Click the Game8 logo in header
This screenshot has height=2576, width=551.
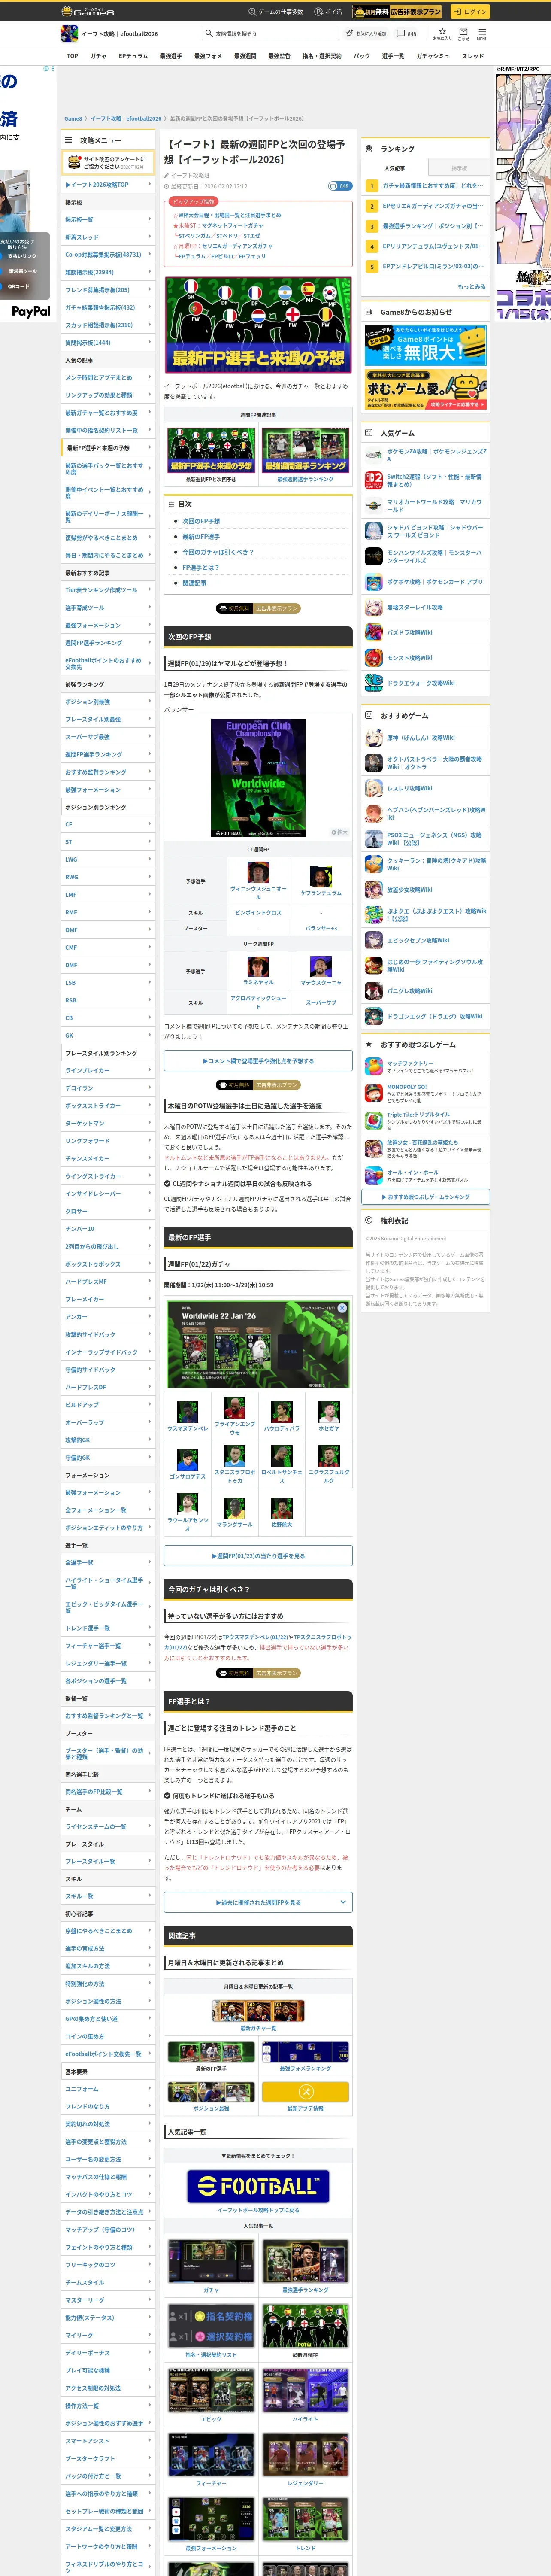point(88,12)
